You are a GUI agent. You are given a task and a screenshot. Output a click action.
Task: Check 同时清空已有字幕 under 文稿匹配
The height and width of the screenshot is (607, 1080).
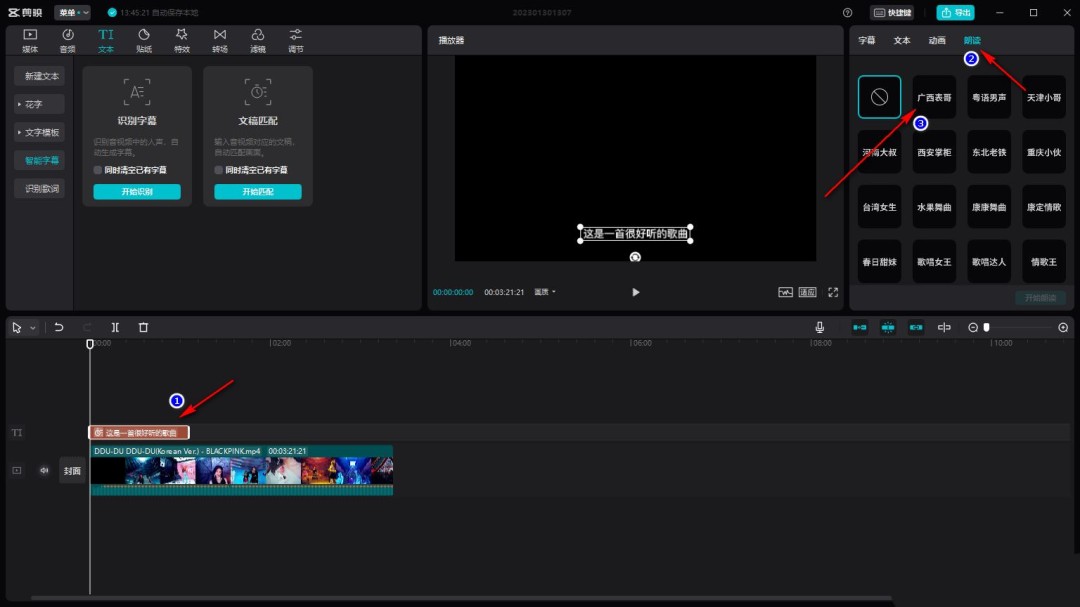(x=218, y=169)
